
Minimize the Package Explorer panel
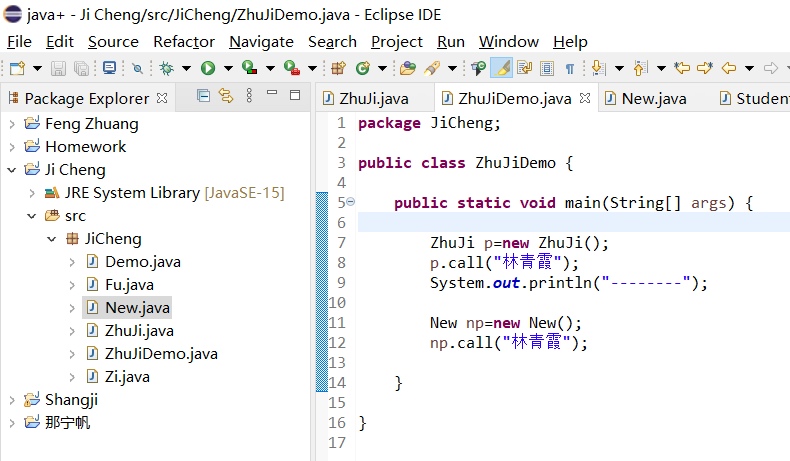tap(272, 93)
